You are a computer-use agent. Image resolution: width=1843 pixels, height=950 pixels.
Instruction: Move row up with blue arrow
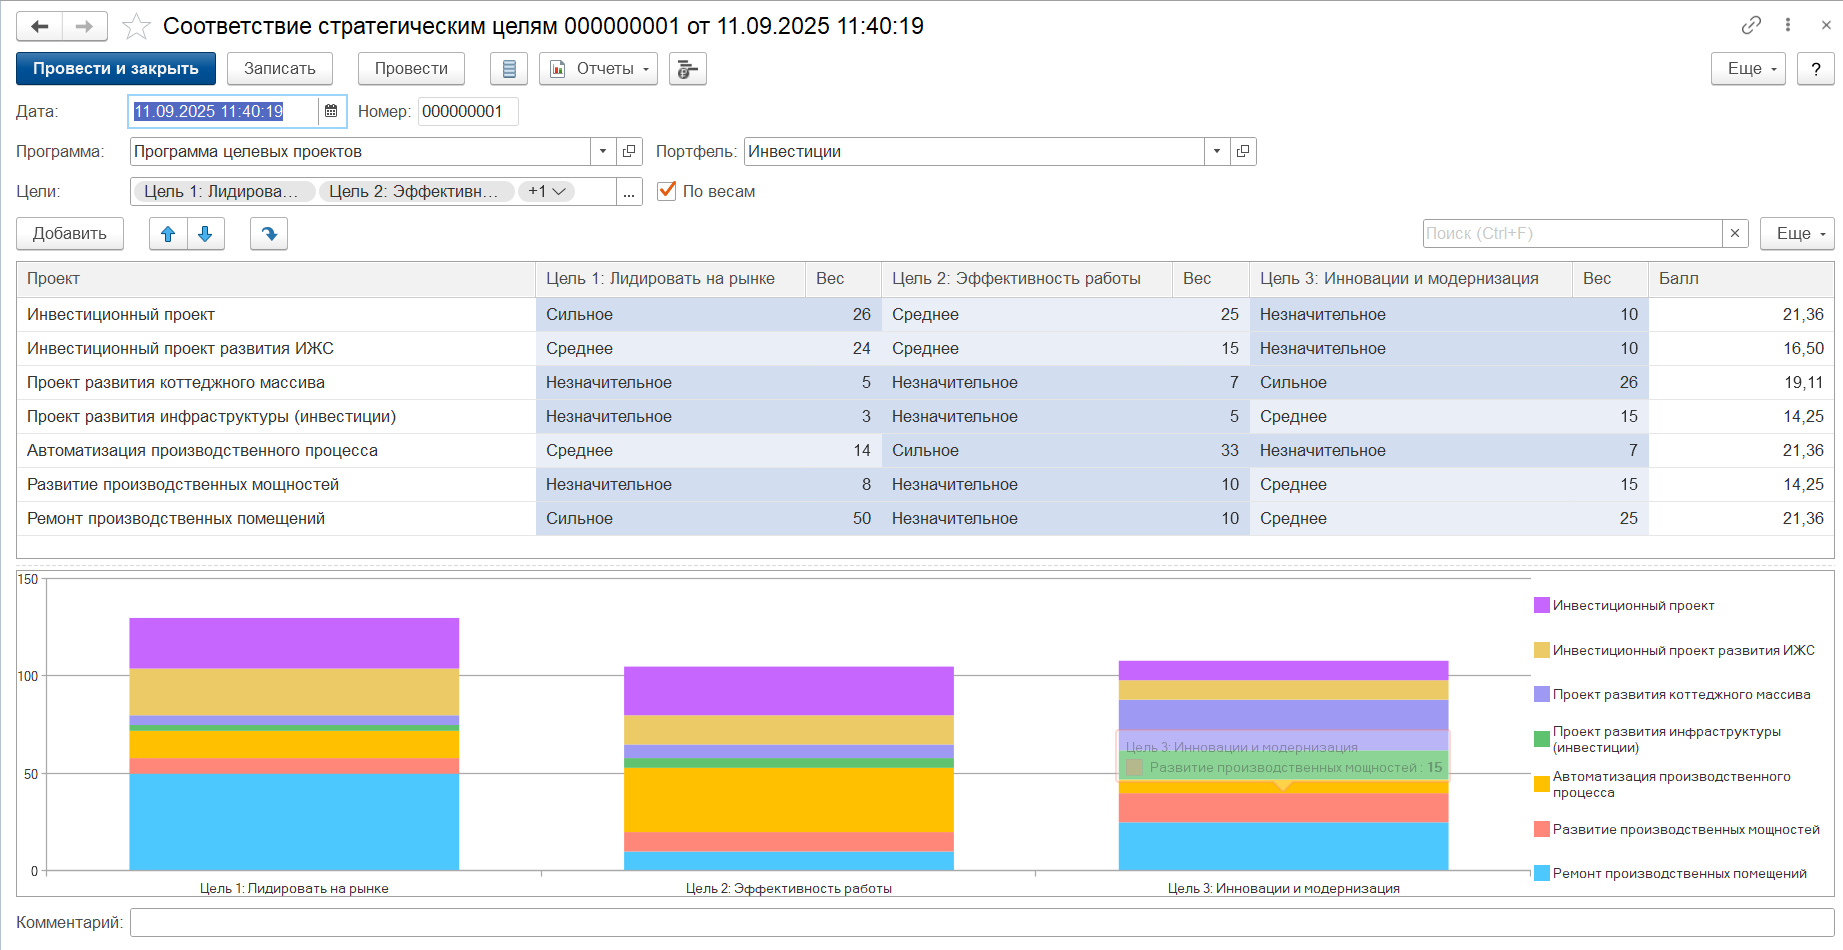pyautogui.click(x=168, y=234)
